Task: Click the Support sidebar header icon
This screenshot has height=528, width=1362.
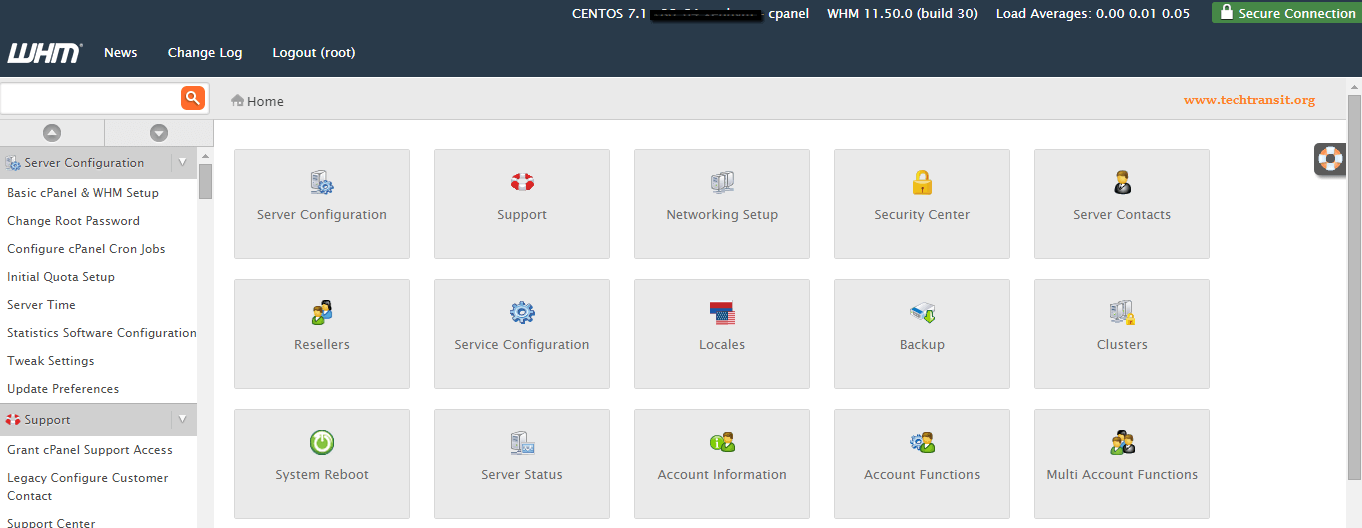Action: point(13,420)
